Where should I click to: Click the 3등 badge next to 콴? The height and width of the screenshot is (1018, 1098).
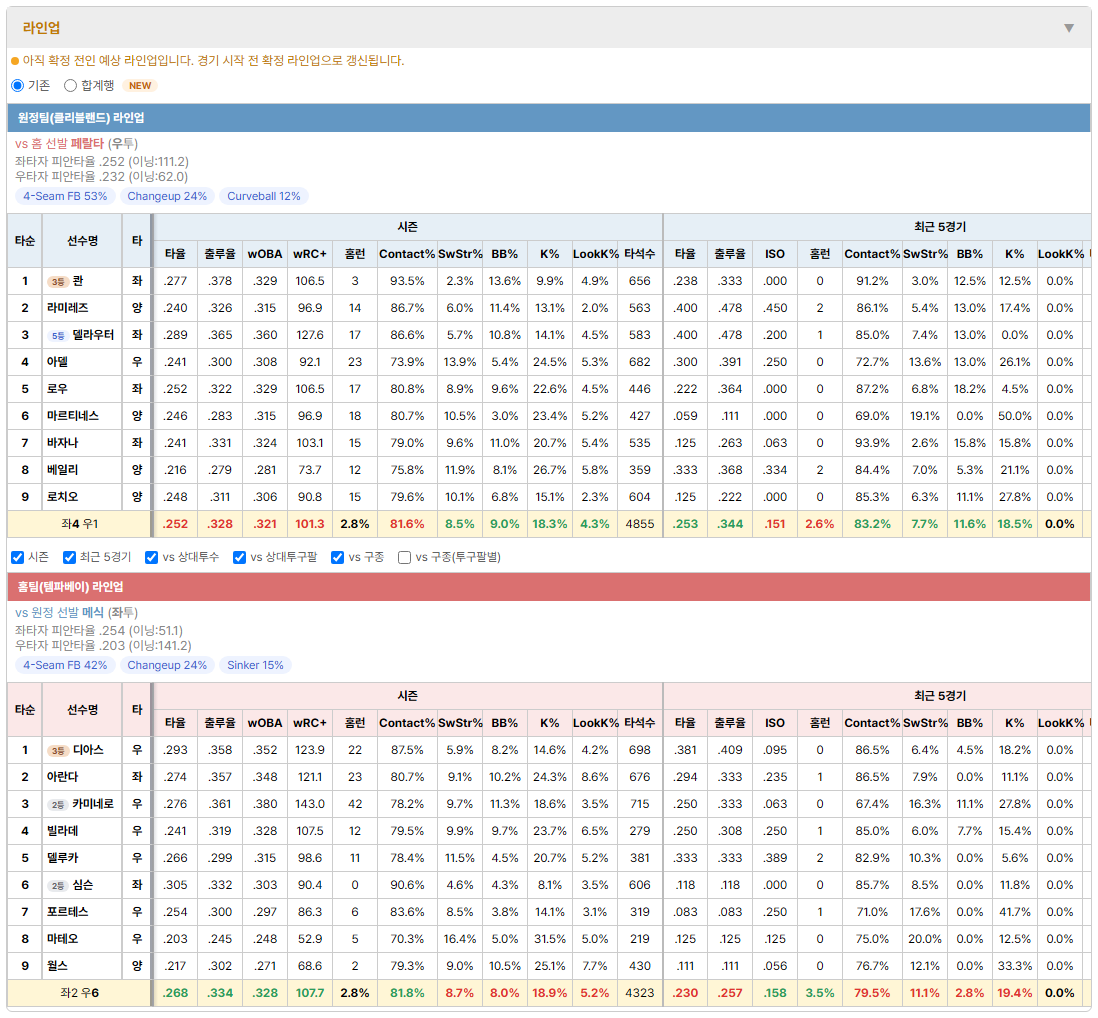click(57, 281)
